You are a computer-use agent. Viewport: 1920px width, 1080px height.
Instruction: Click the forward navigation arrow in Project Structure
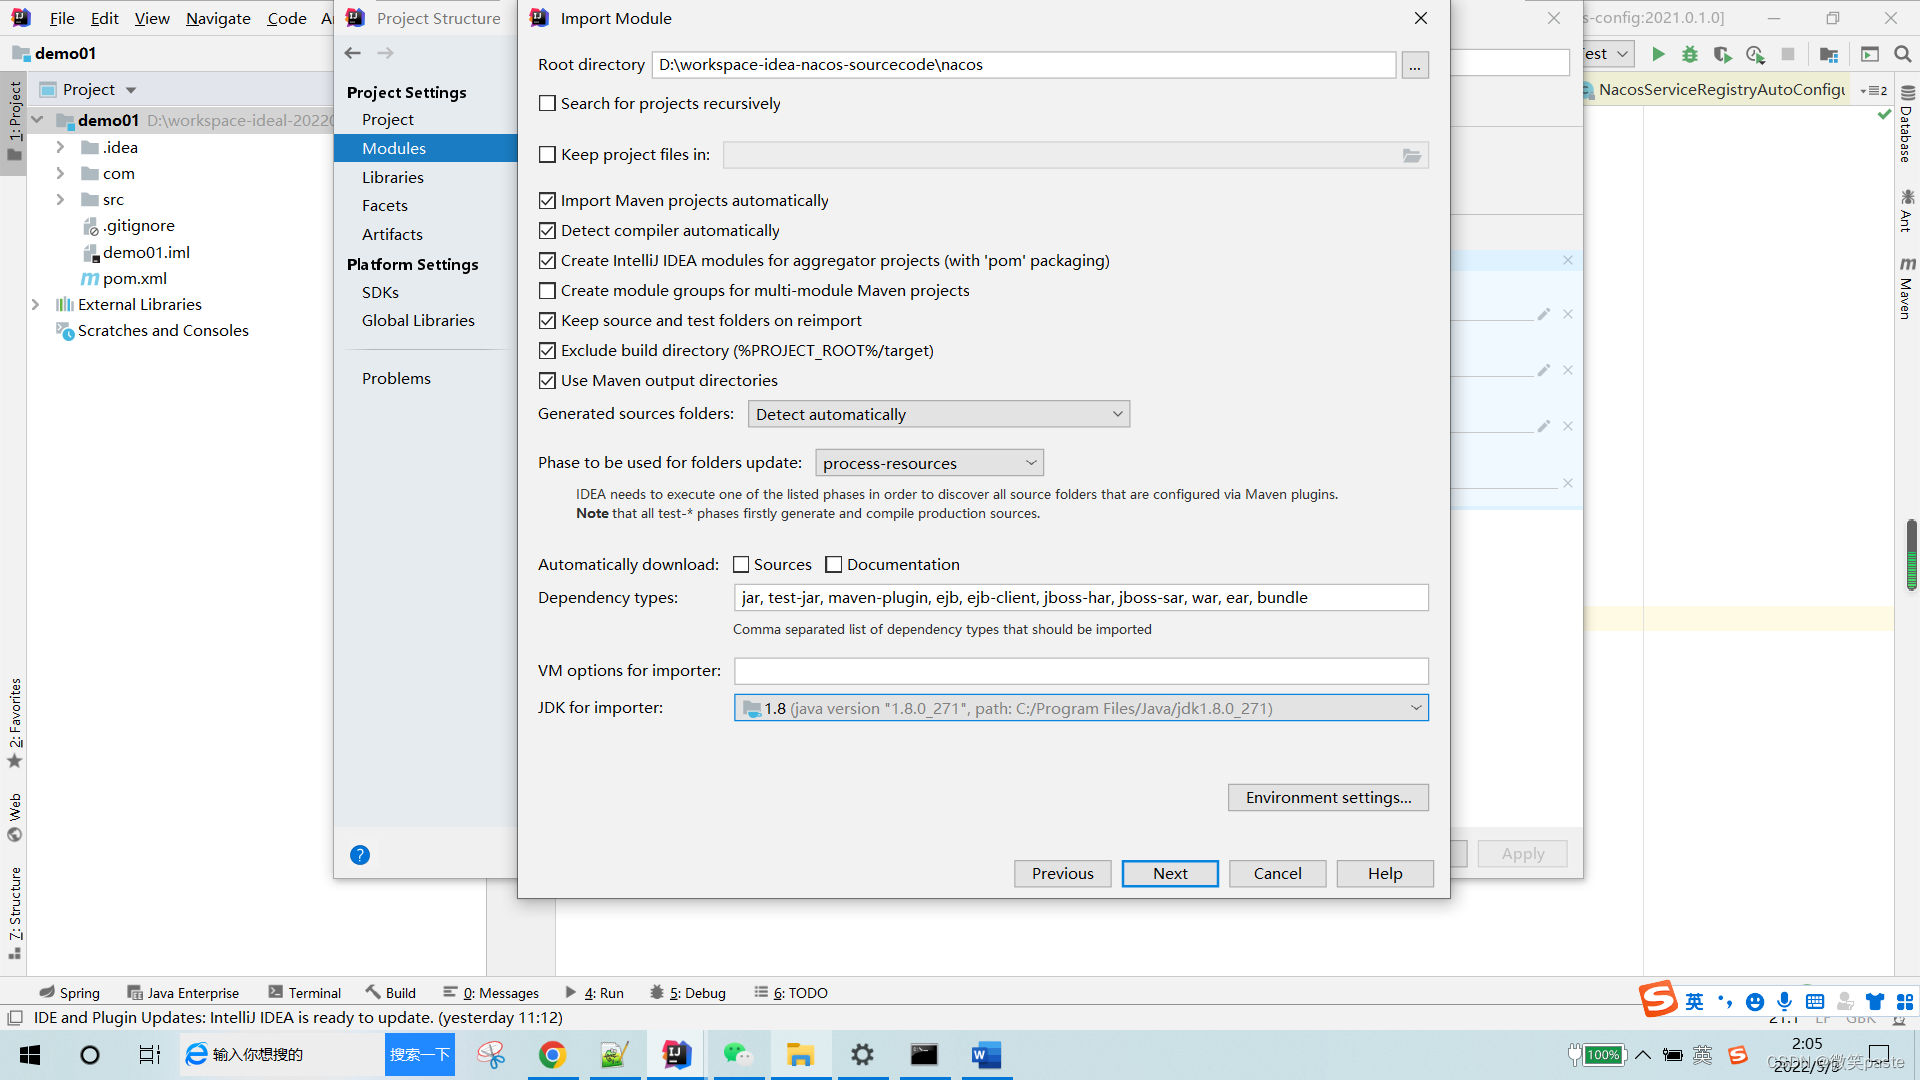click(385, 53)
